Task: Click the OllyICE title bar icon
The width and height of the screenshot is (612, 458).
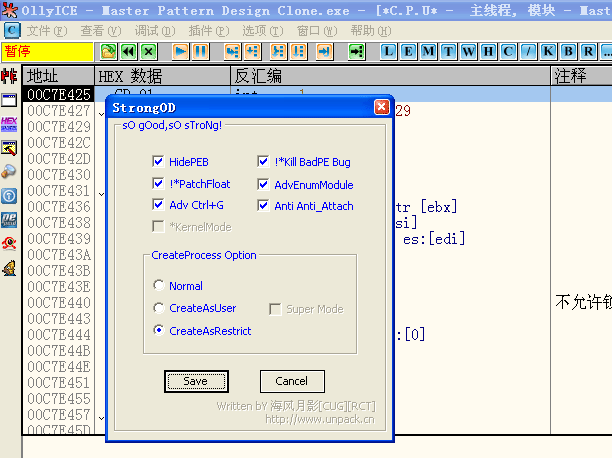Action: point(9,10)
